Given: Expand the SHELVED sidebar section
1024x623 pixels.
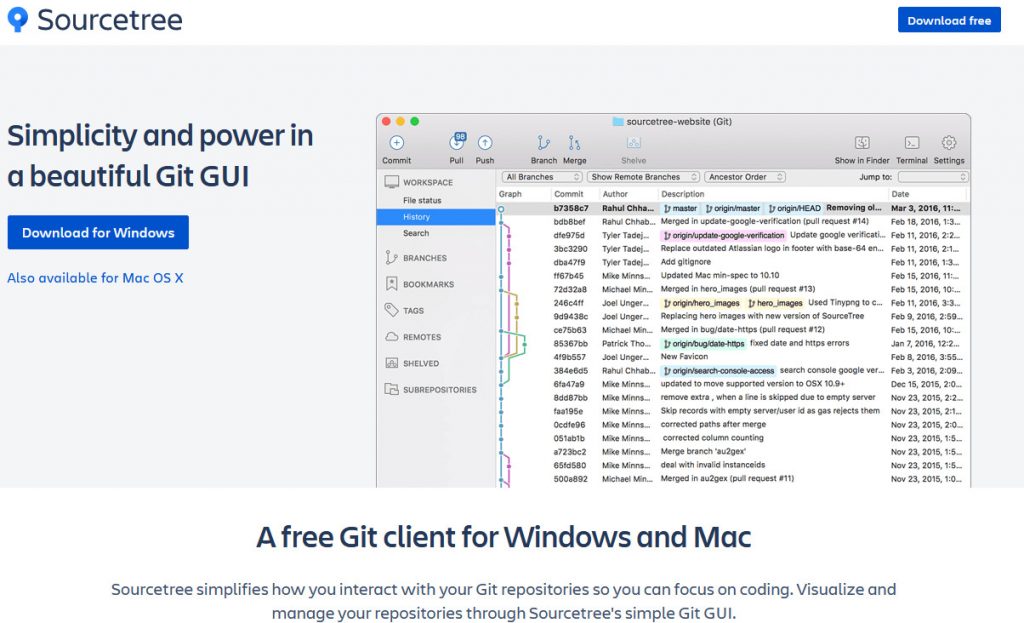Looking at the screenshot, I should coord(421,363).
